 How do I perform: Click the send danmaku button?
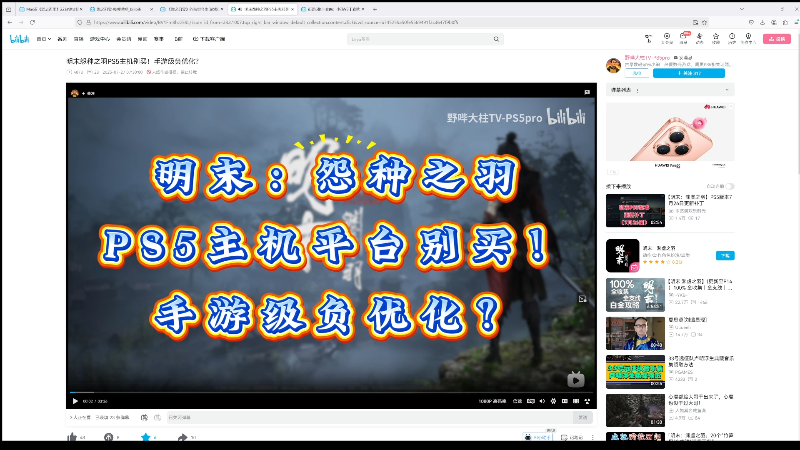pos(583,417)
